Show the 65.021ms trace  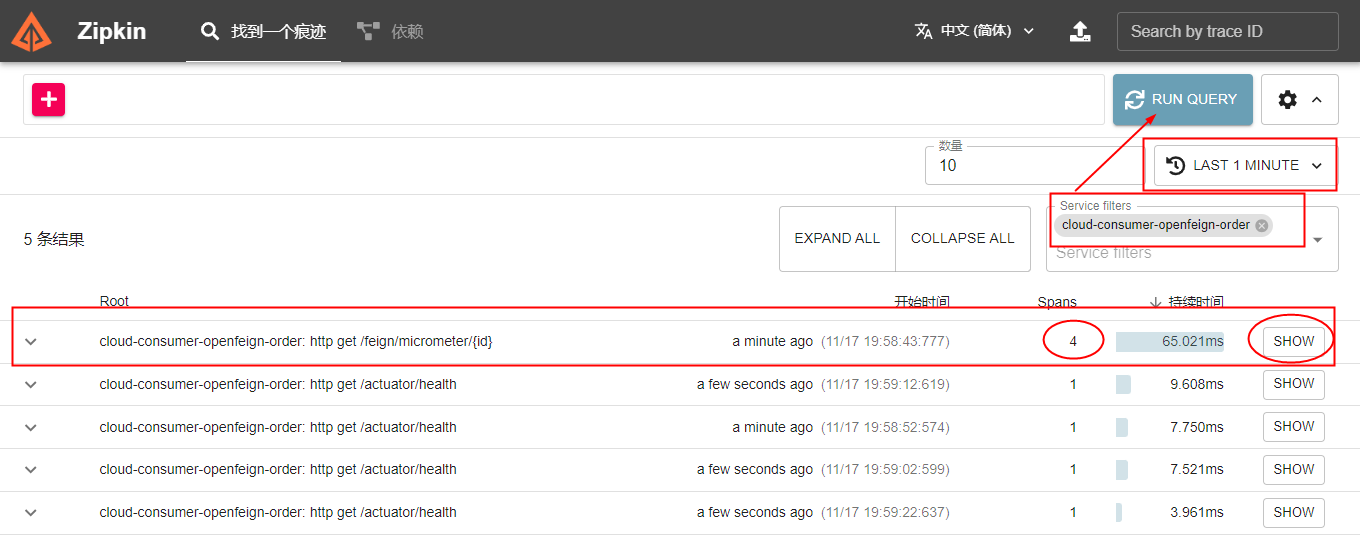[x=1294, y=341]
